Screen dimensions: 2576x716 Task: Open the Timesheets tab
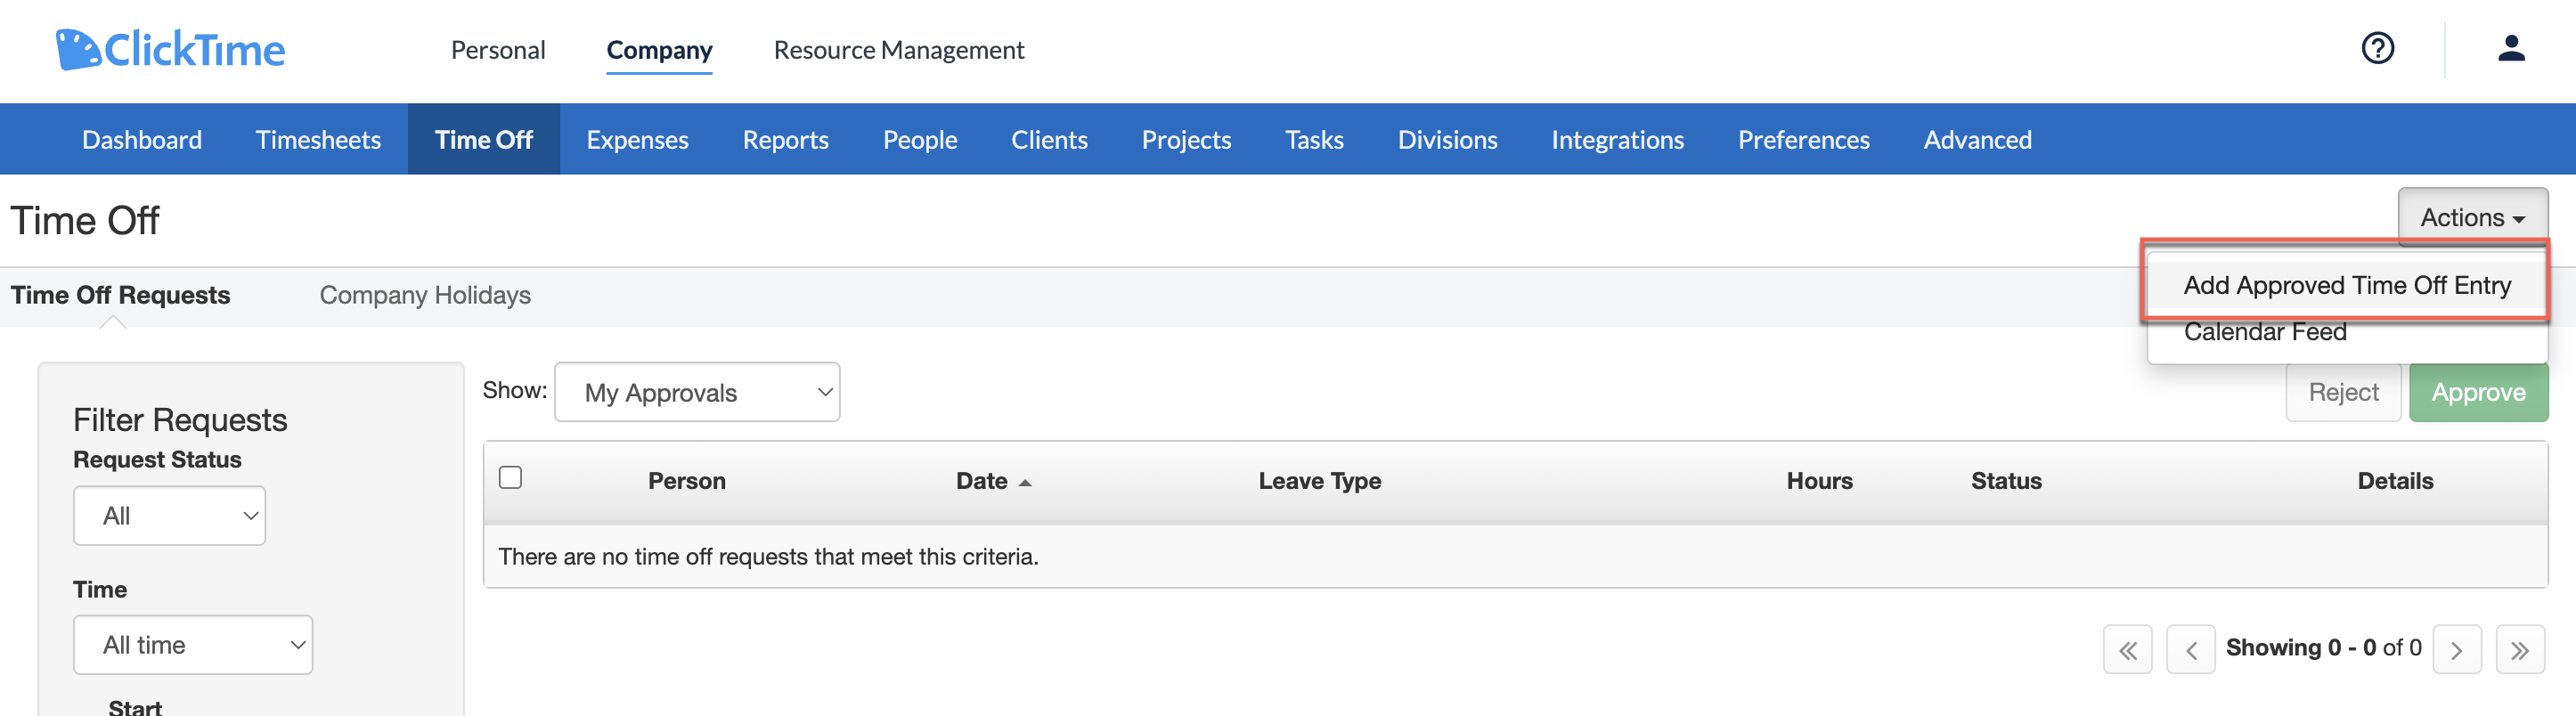click(x=318, y=139)
